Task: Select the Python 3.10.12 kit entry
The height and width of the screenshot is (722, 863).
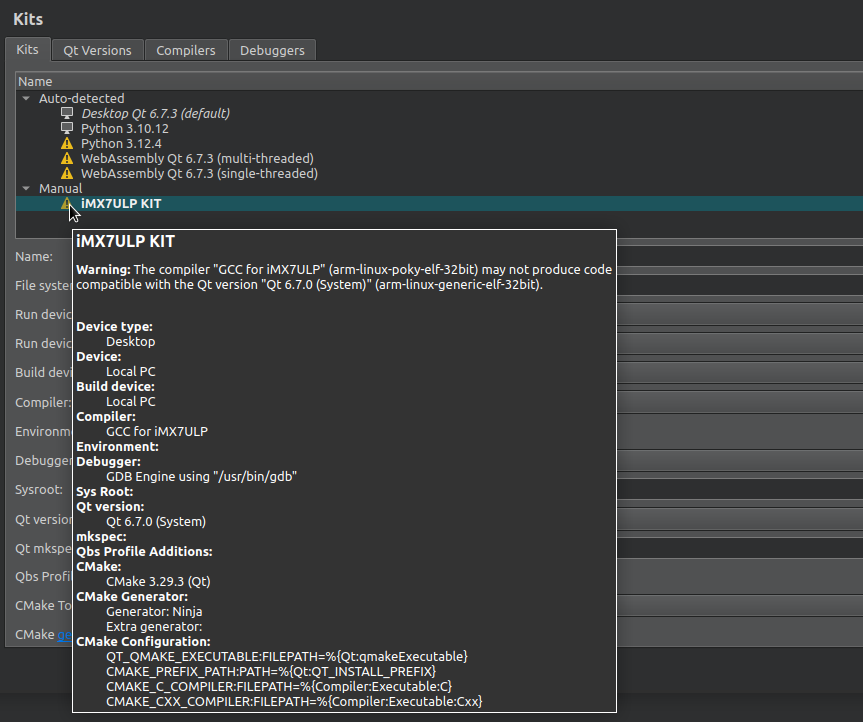Action: tap(124, 128)
